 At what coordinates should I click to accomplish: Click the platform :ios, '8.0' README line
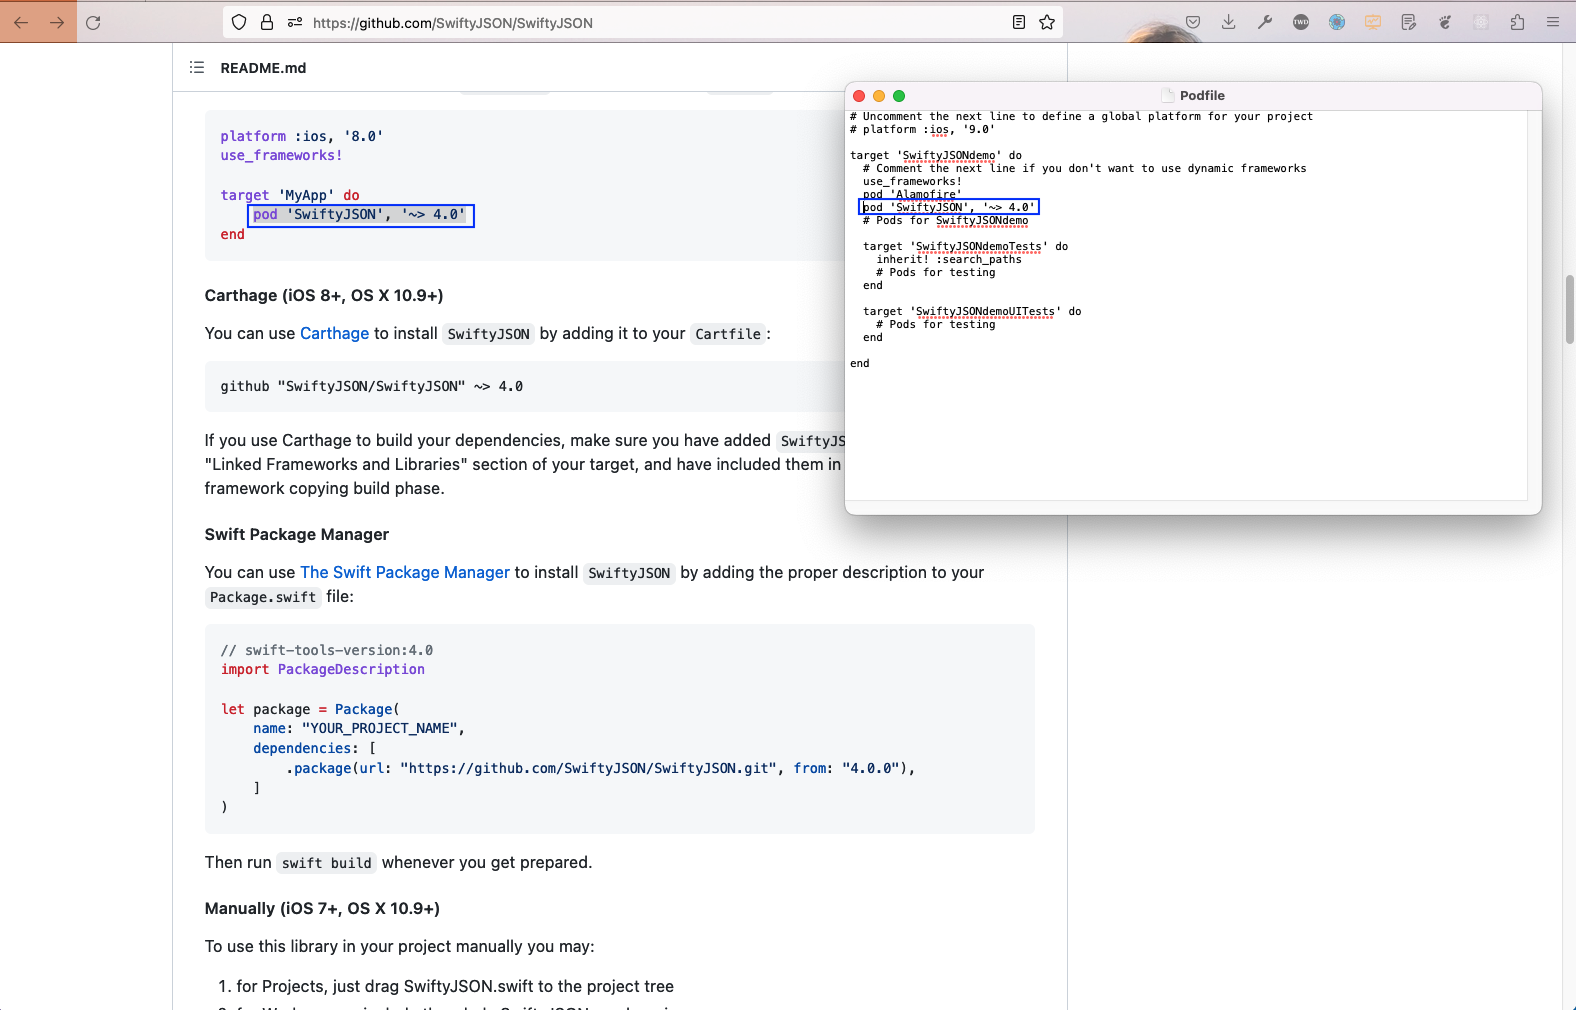[x=302, y=136]
